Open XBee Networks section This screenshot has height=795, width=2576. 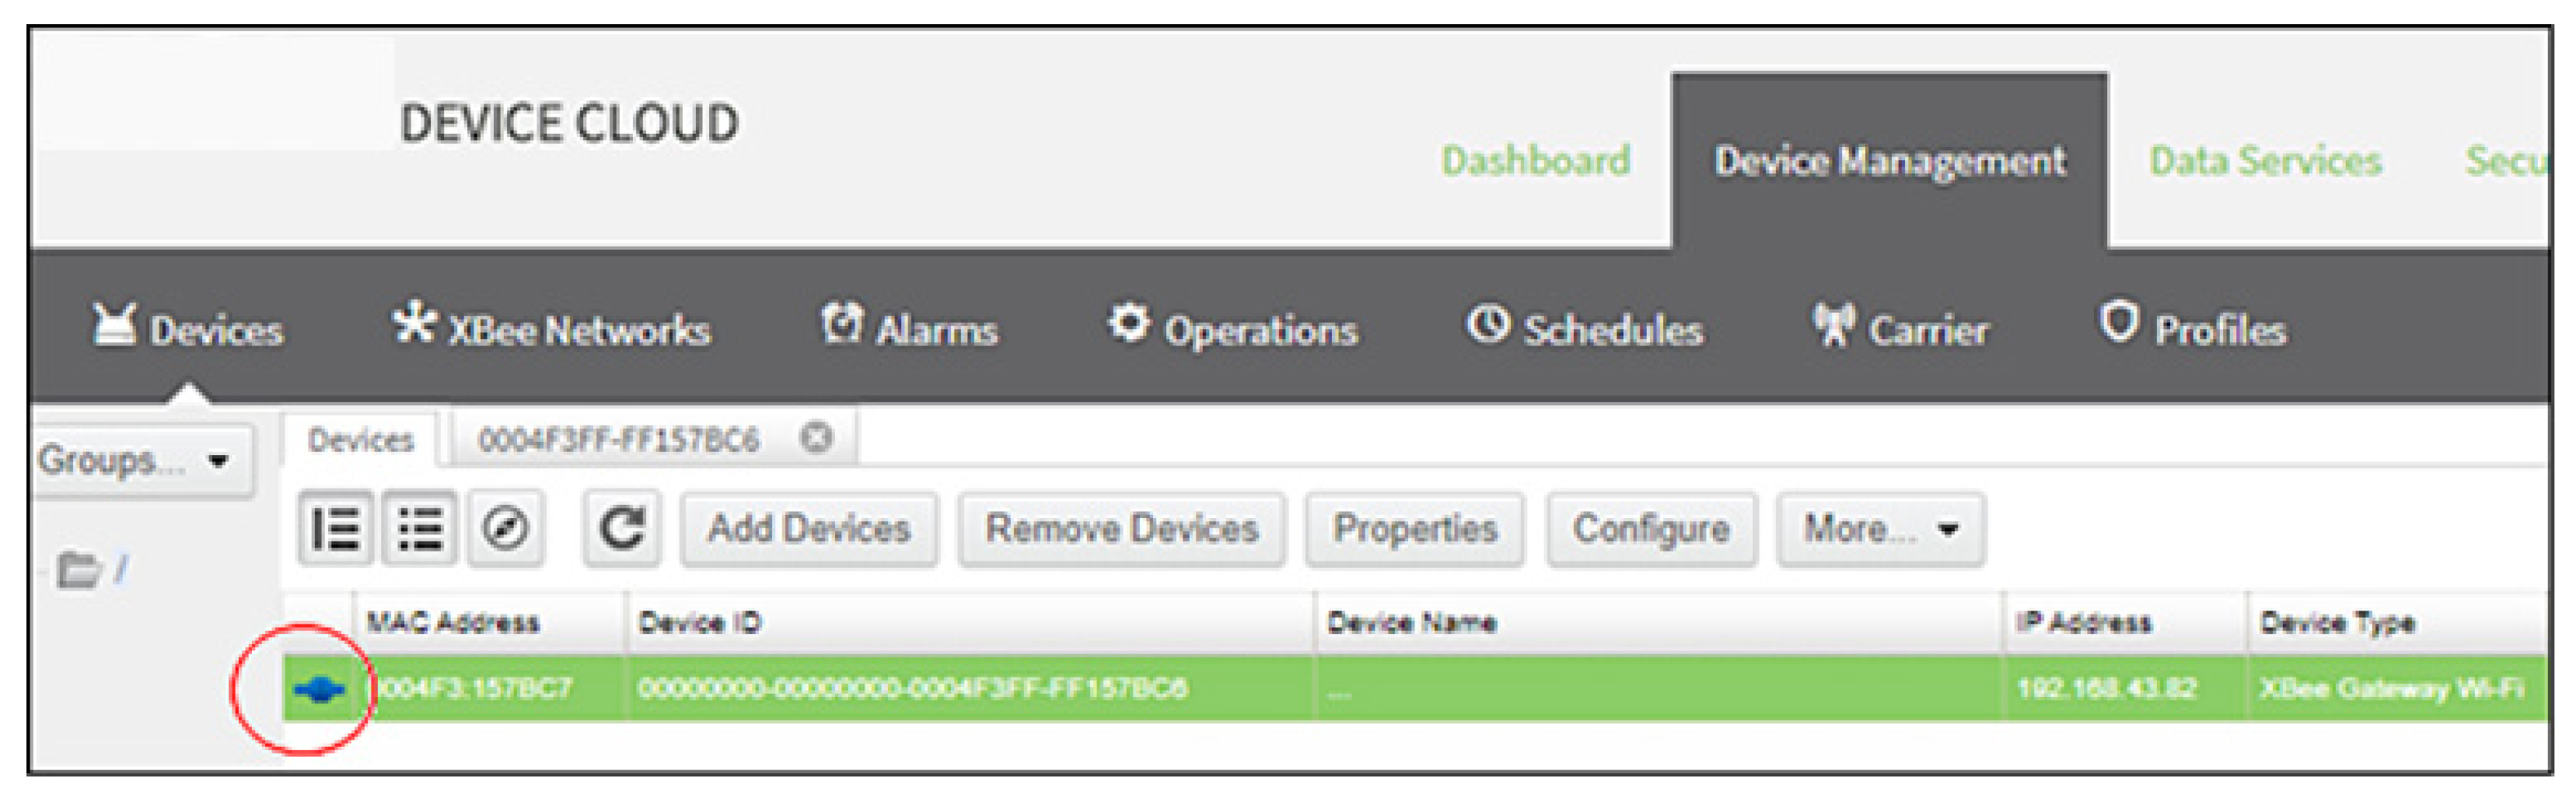tap(551, 329)
